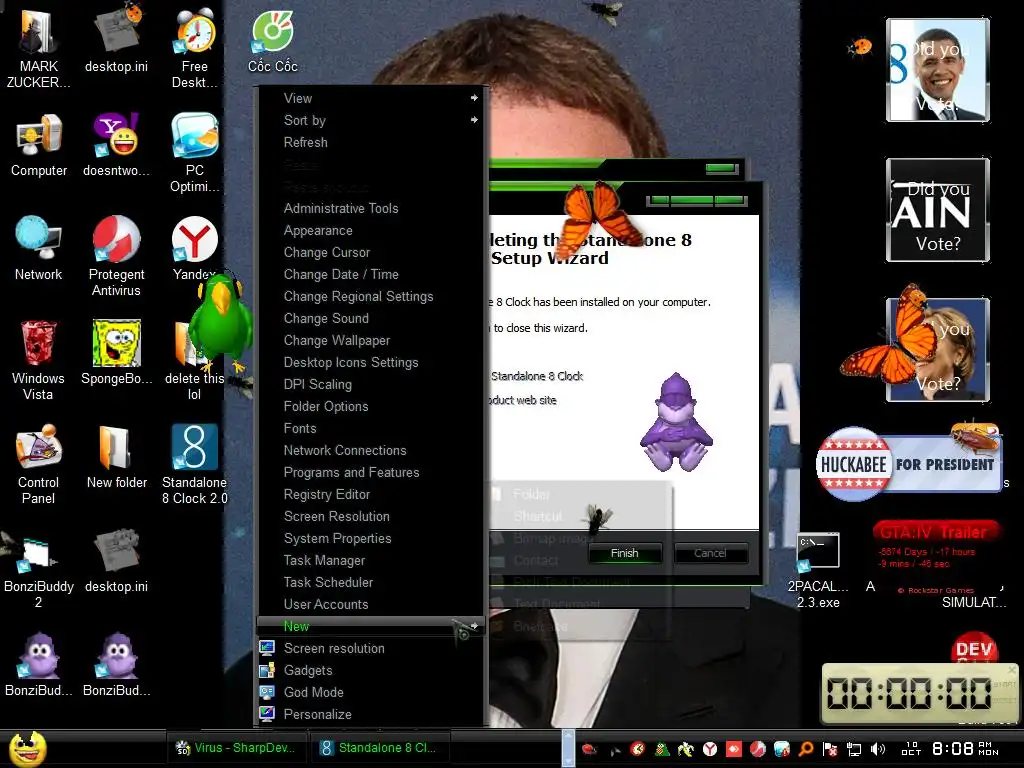Screen dimensions: 1024x768
Task: Click System Properties menu entry
Action: click(x=371, y=538)
